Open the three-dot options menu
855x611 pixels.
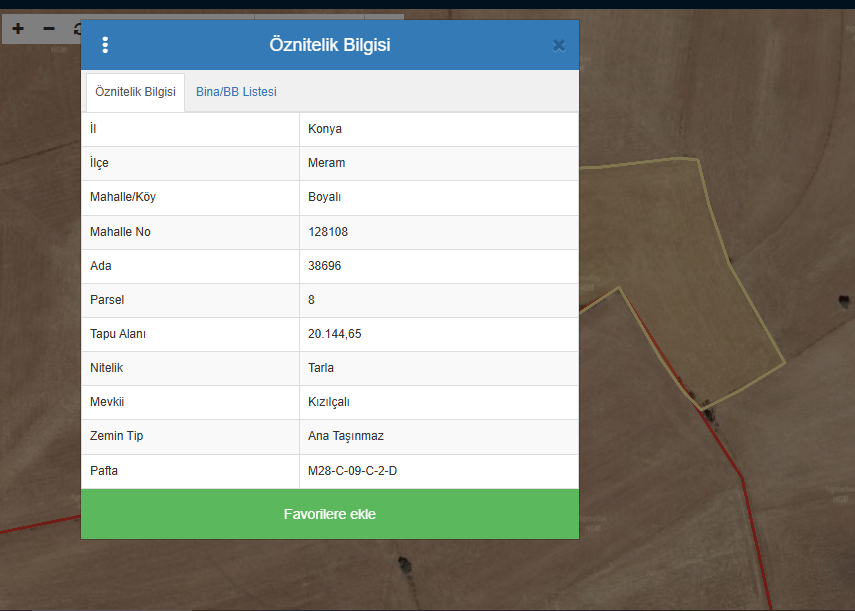point(105,45)
